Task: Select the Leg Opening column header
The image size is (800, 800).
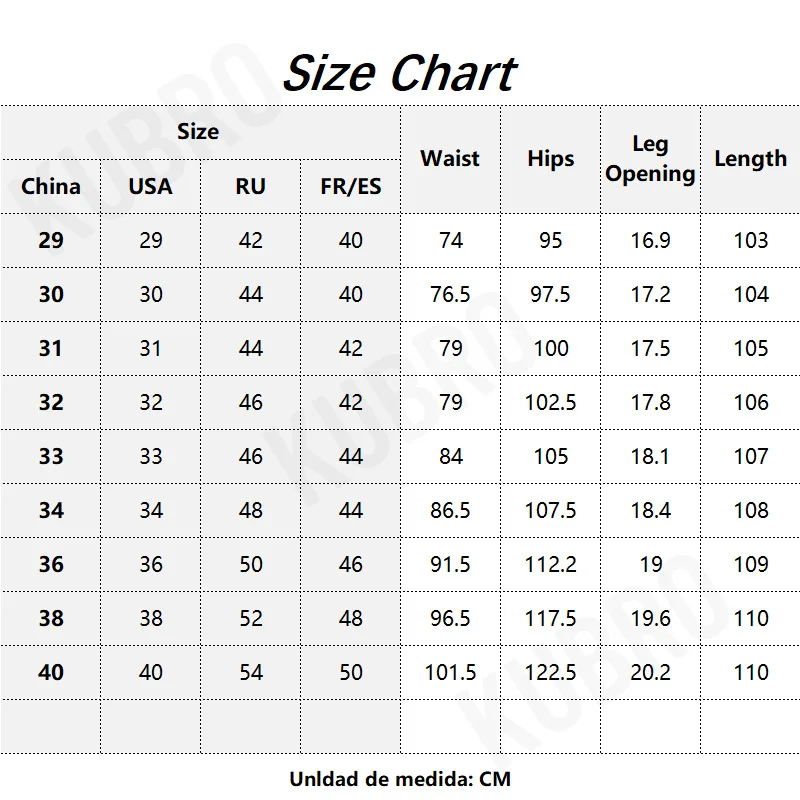Action: [650, 159]
